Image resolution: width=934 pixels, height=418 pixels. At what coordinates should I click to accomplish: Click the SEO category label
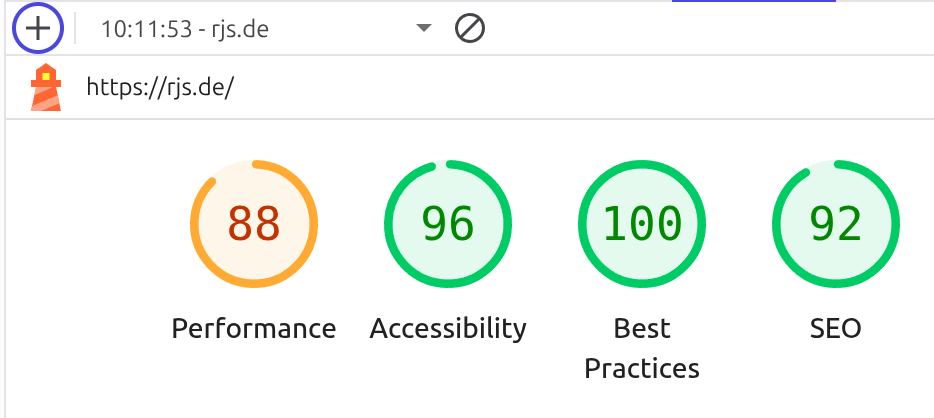pyautogui.click(x=836, y=328)
